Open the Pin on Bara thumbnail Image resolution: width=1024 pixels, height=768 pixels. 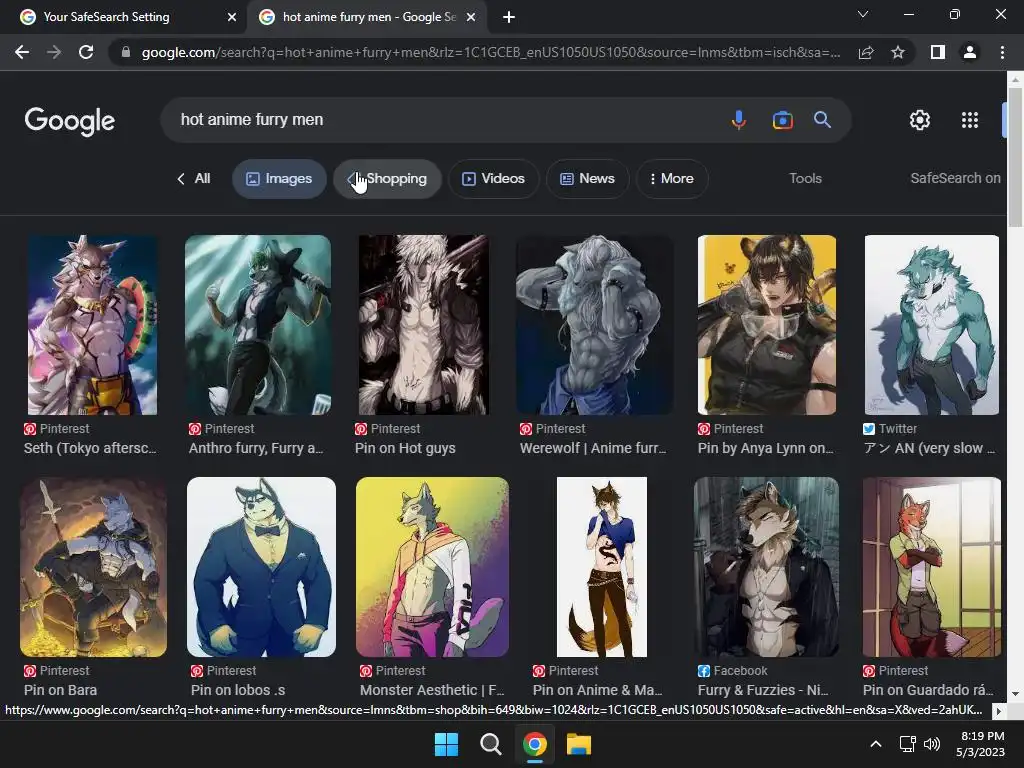pyautogui.click(x=93, y=567)
